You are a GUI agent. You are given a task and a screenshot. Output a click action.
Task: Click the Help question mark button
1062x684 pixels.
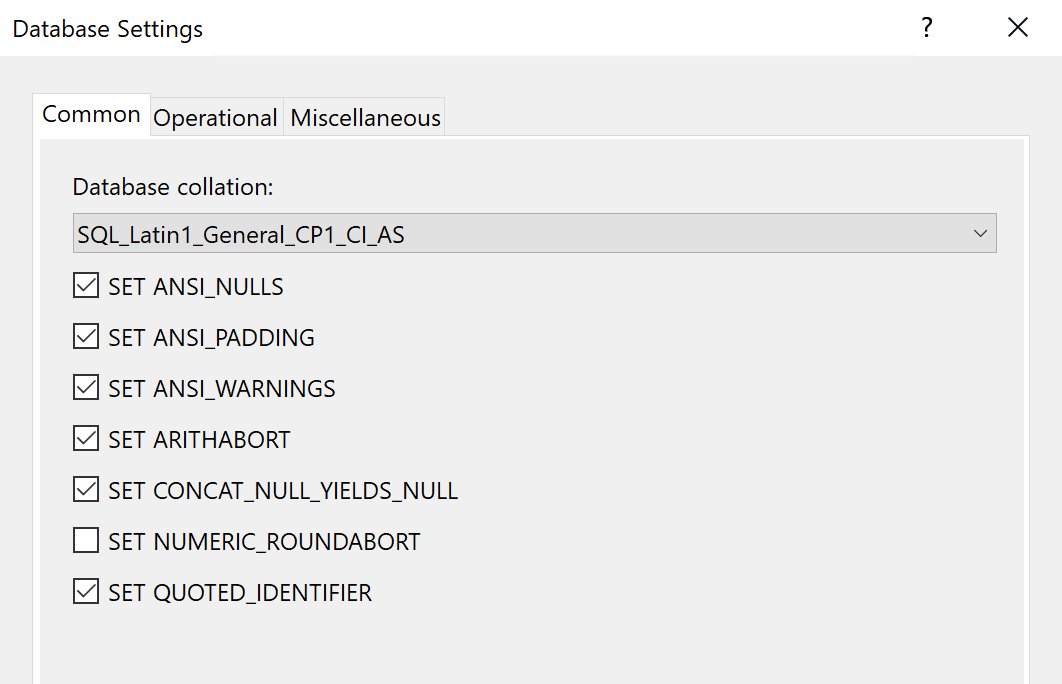pos(927,28)
